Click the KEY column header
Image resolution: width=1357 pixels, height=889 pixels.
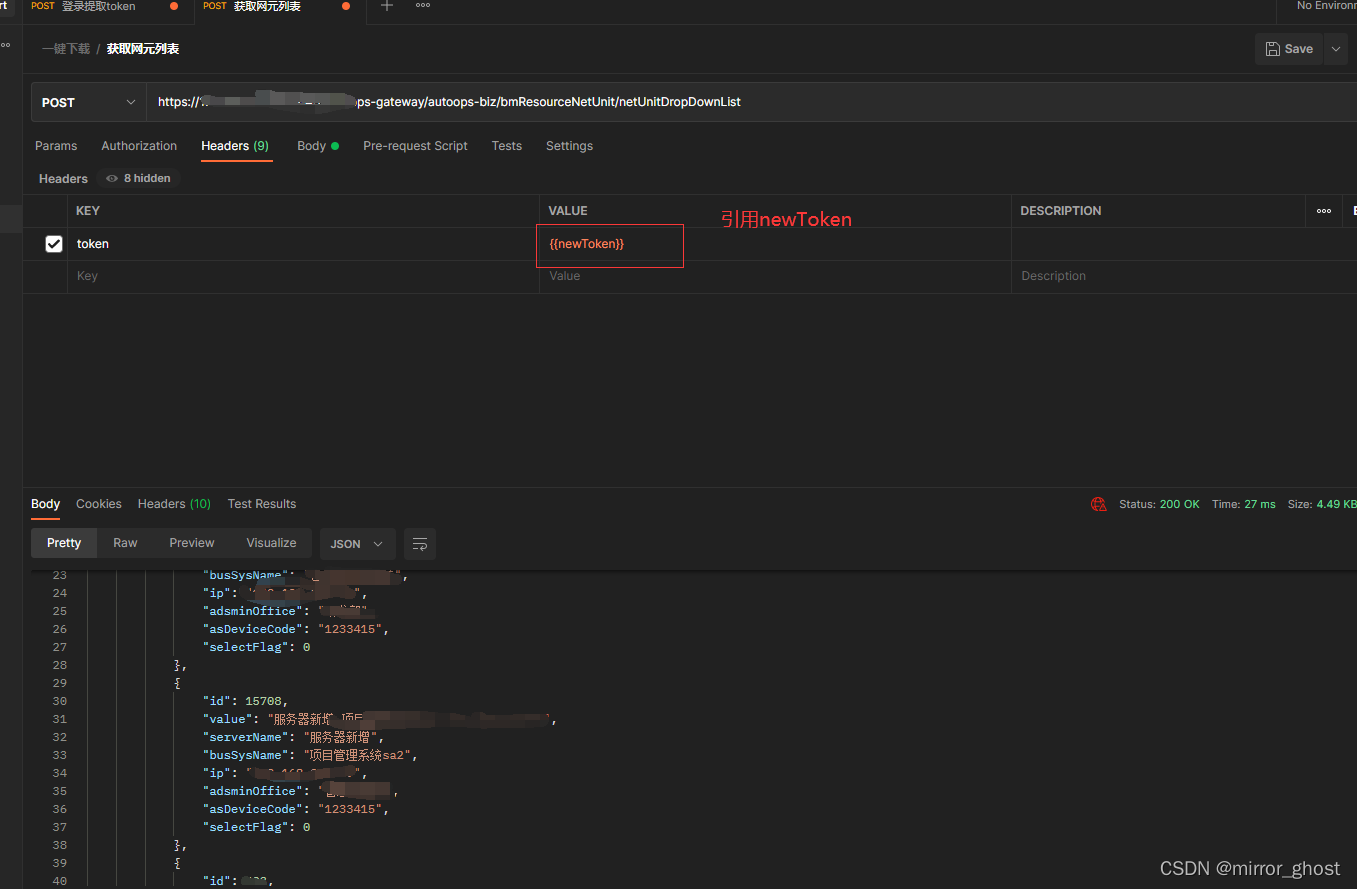pos(88,211)
